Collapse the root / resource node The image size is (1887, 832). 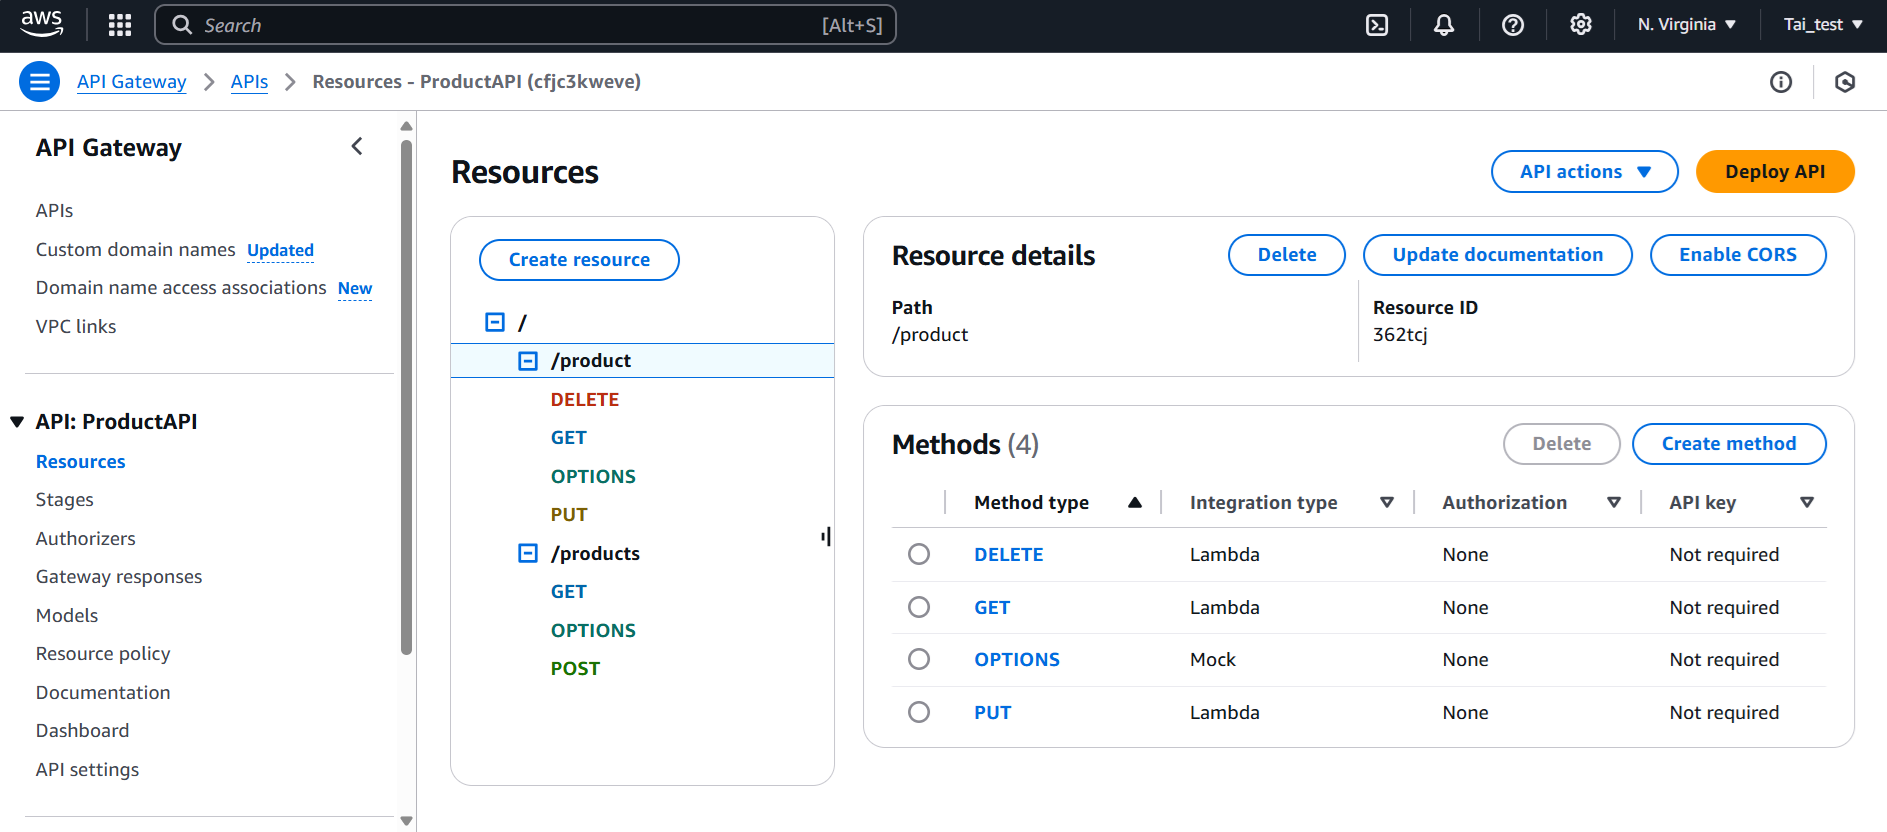tap(495, 322)
